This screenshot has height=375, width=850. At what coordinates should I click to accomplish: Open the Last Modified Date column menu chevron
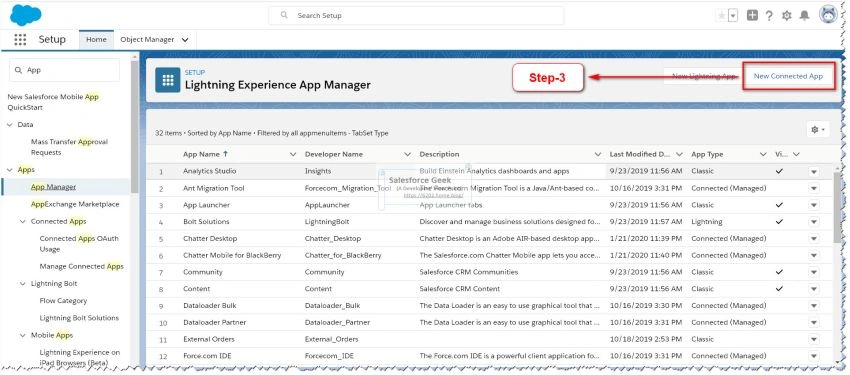(679, 154)
